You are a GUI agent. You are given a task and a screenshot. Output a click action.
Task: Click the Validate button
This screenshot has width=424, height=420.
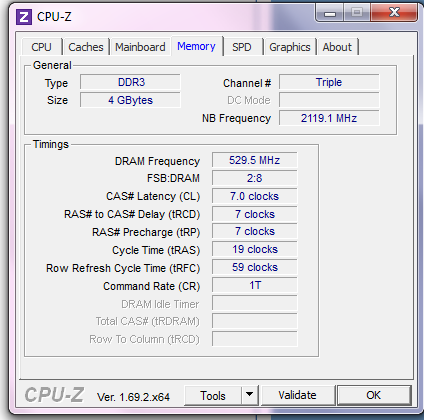(x=298, y=395)
